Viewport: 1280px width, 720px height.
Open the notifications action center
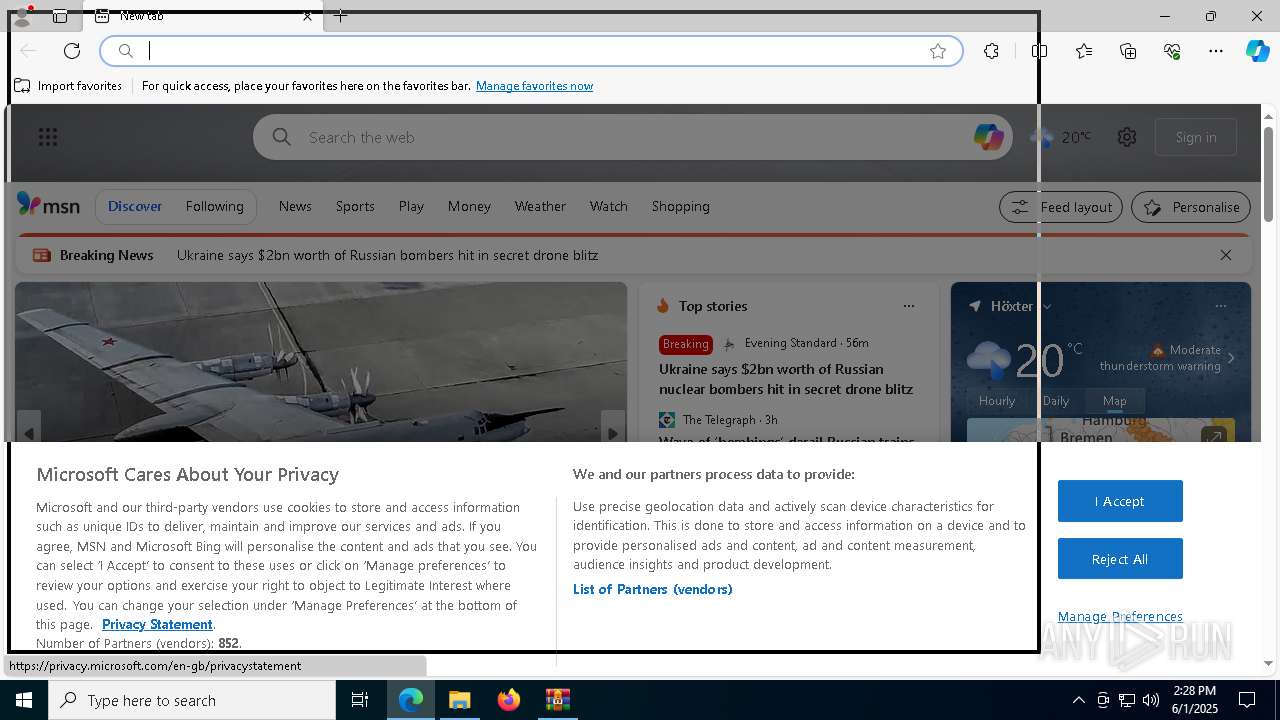1247,700
